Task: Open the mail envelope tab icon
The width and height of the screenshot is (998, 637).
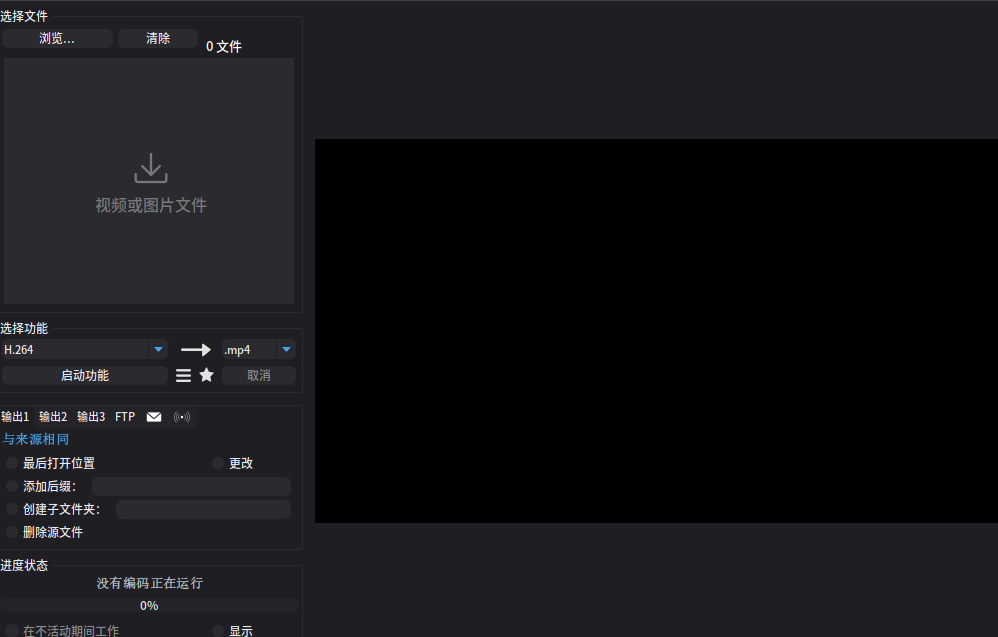Action: tap(154, 417)
